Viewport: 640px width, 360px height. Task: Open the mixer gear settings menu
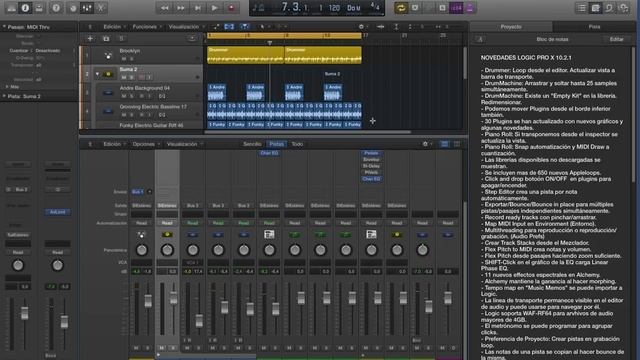pyautogui.click(x=425, y=144)
